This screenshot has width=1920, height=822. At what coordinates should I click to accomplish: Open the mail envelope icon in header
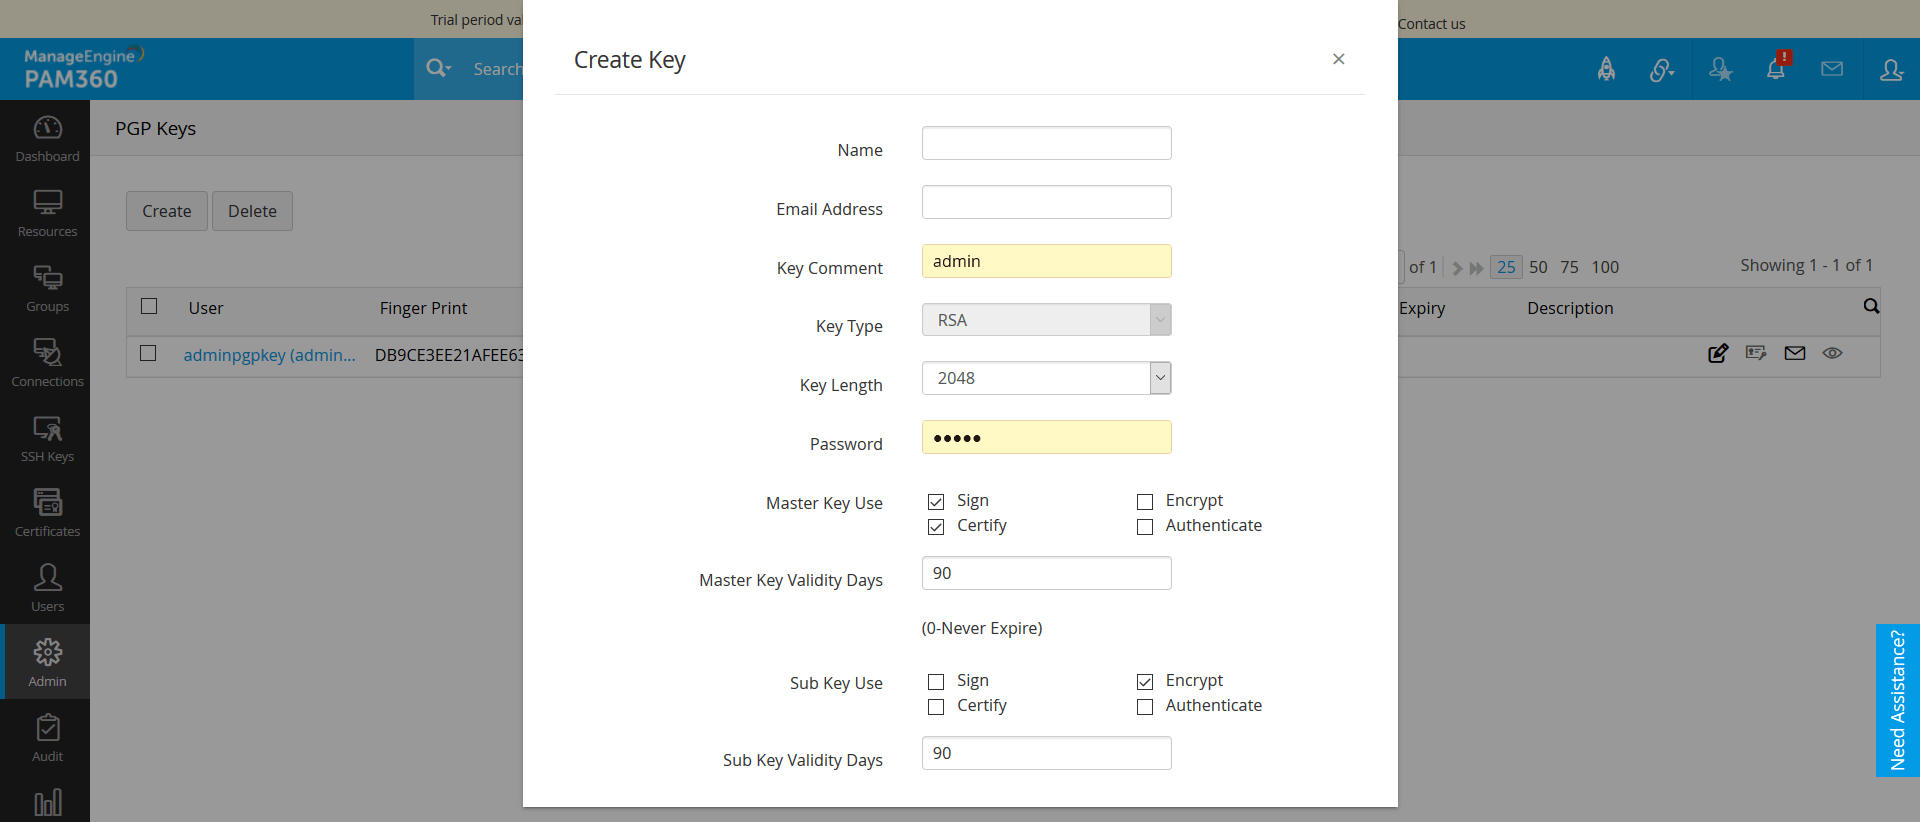(1832, 69)
